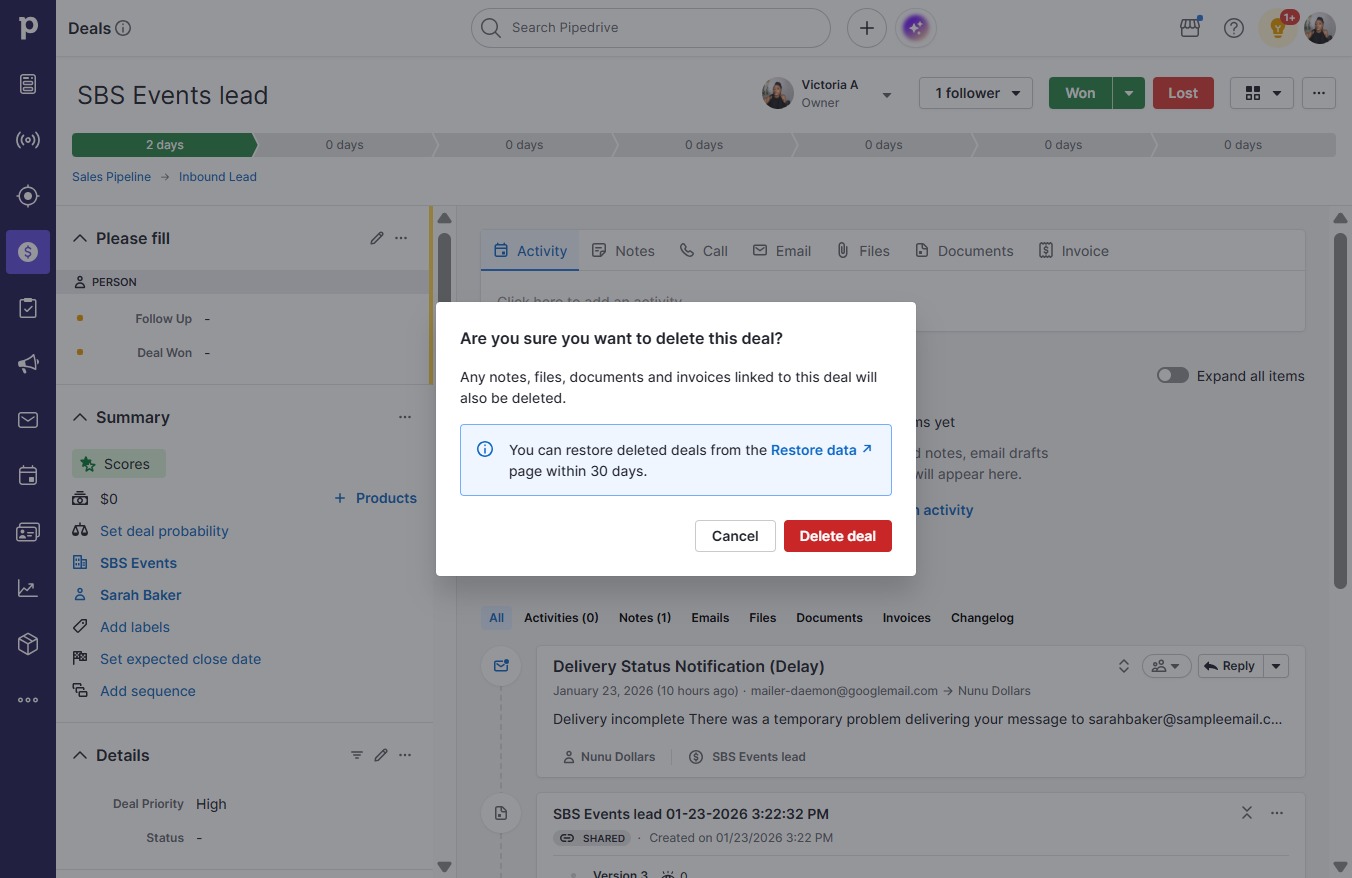Open the Campaigns megaphone sidebar icon
The height and width of the screenshot is (878, 1352).
point(28,364)
